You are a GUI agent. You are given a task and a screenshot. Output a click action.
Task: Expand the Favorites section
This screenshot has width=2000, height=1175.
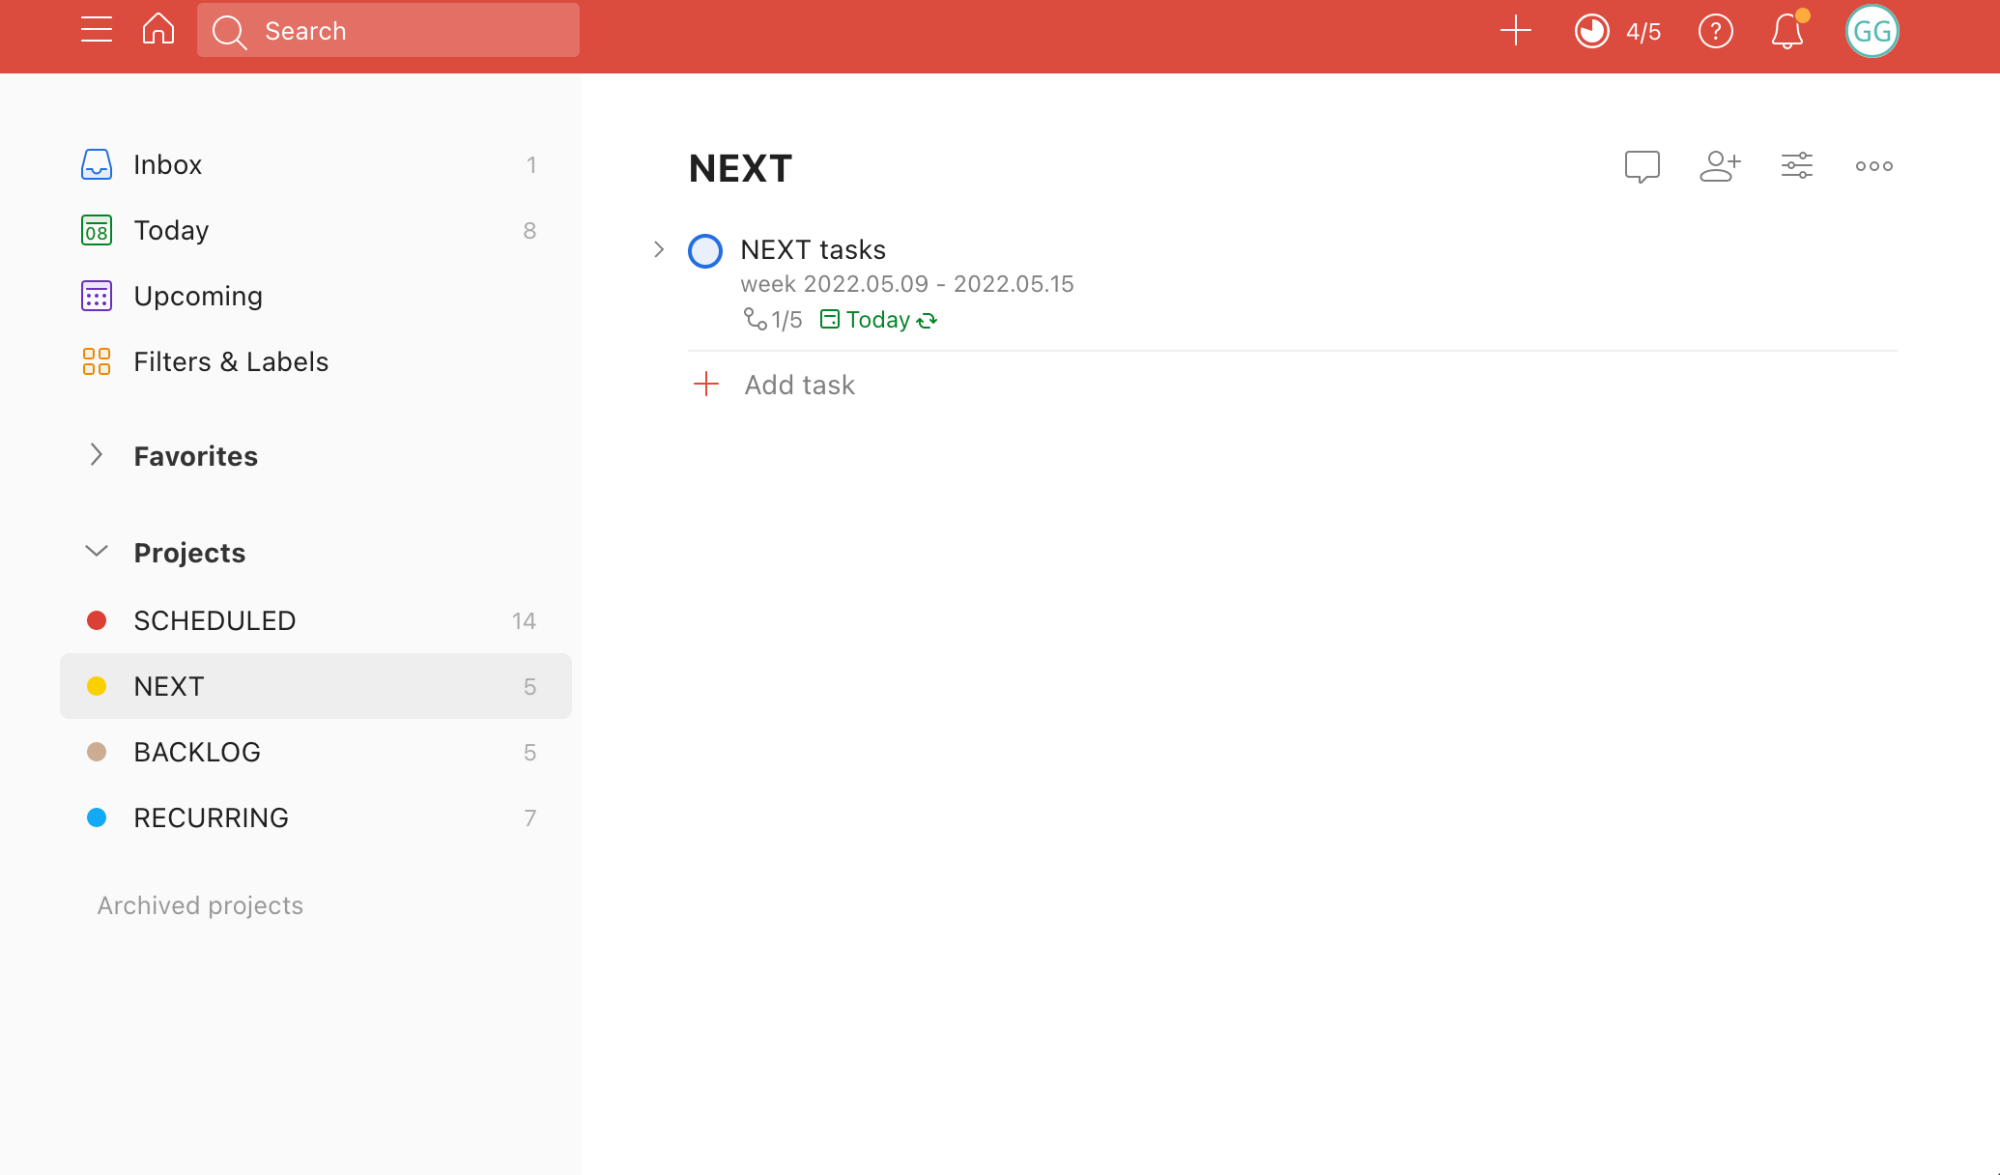[x=96, y=455]
